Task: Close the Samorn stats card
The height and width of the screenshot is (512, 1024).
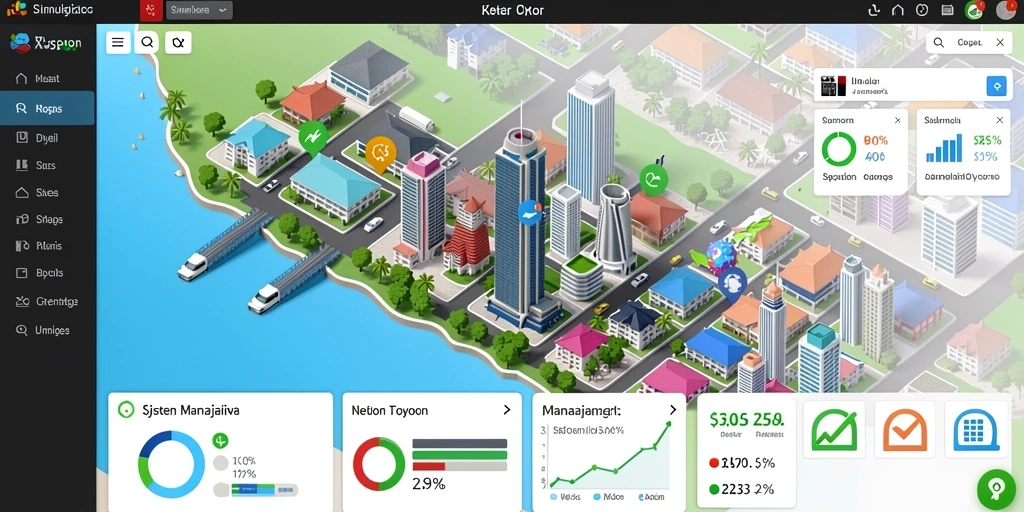Action: 897,120
